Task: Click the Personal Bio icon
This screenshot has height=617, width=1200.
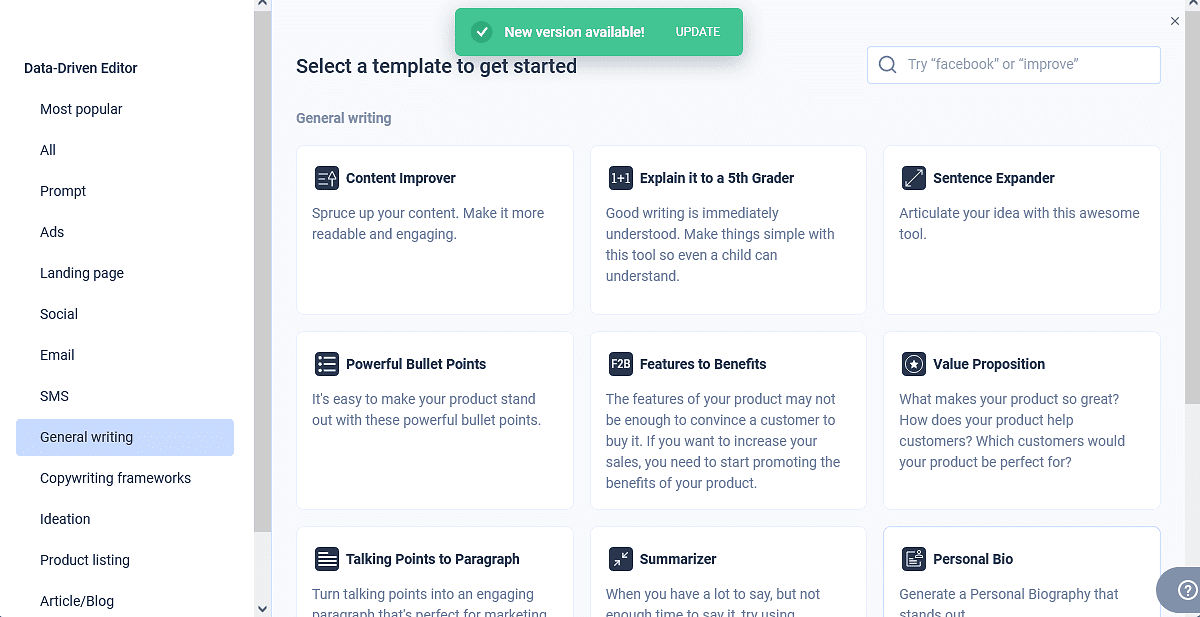Action: click(913, 559)
